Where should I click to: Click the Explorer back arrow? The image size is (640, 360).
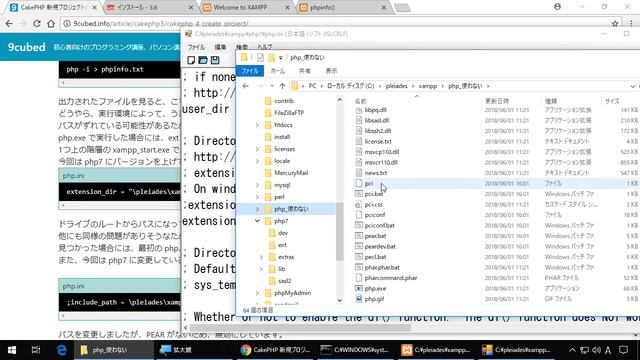click(x=245, y=86)
